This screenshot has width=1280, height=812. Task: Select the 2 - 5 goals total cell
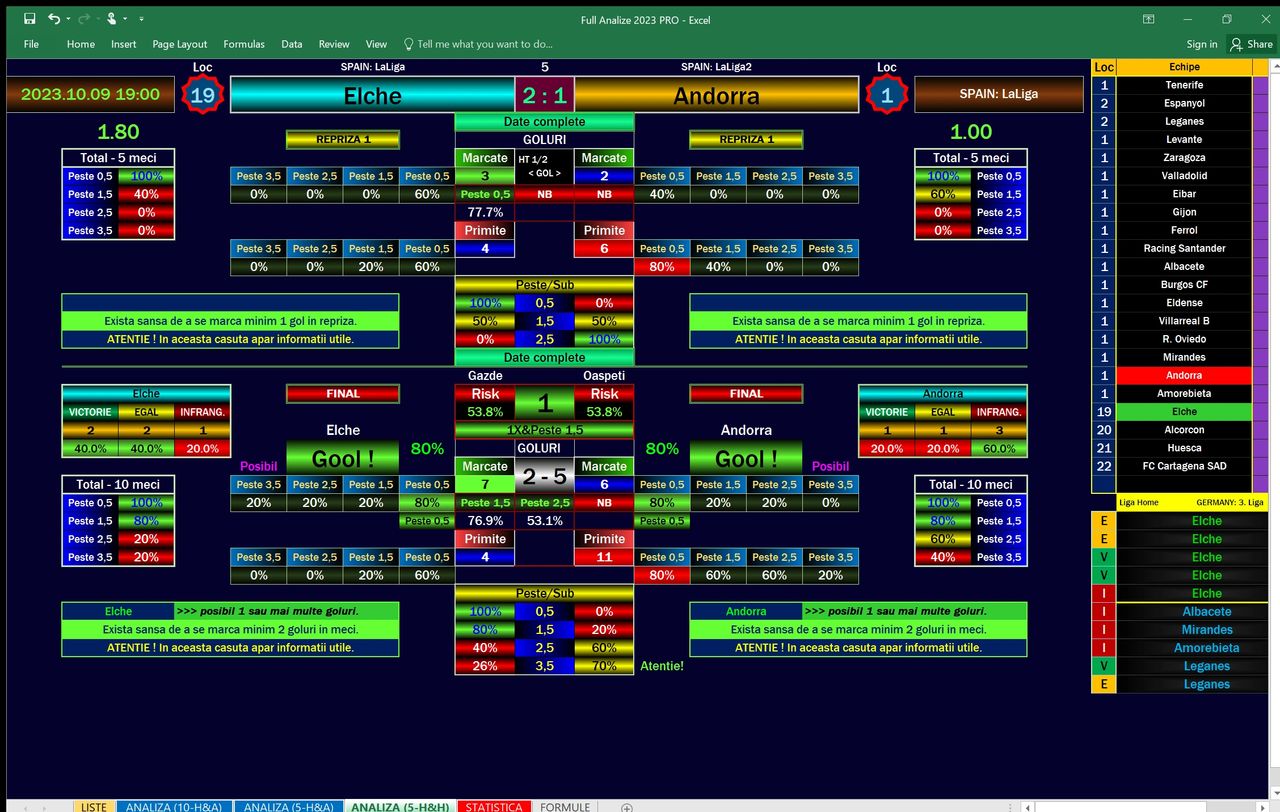(x=544, y=476)
